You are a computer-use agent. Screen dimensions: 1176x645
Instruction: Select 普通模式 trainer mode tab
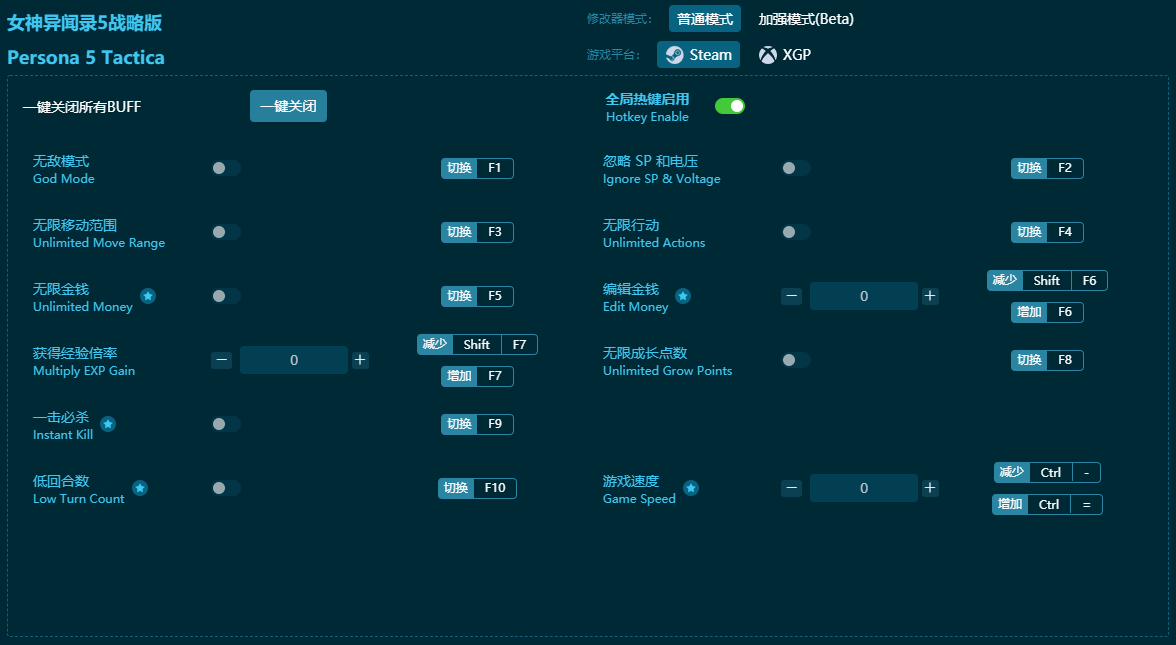(x=705, y=19)
